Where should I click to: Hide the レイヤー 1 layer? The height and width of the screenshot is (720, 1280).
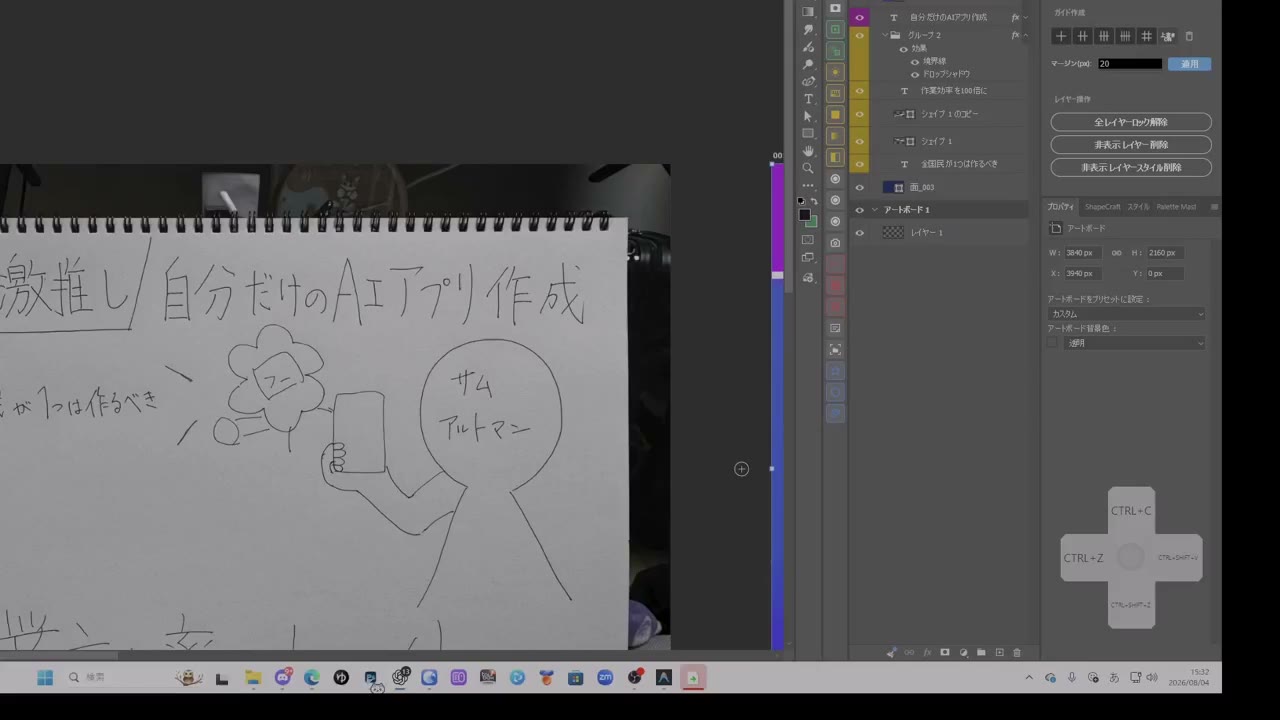[x=859, y=233]
